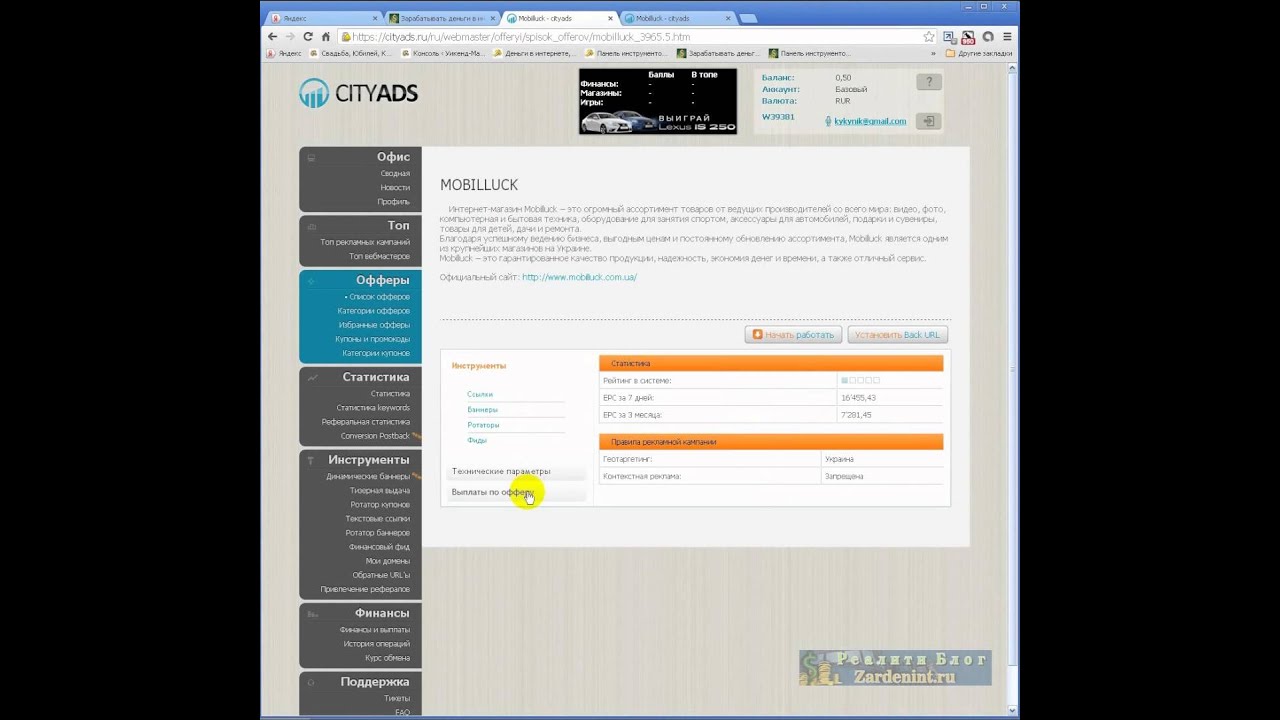Screen dimensions: 1280x720
Task: Open the mobilluck.com.ua official site link
Action: [x=579, y=277]
